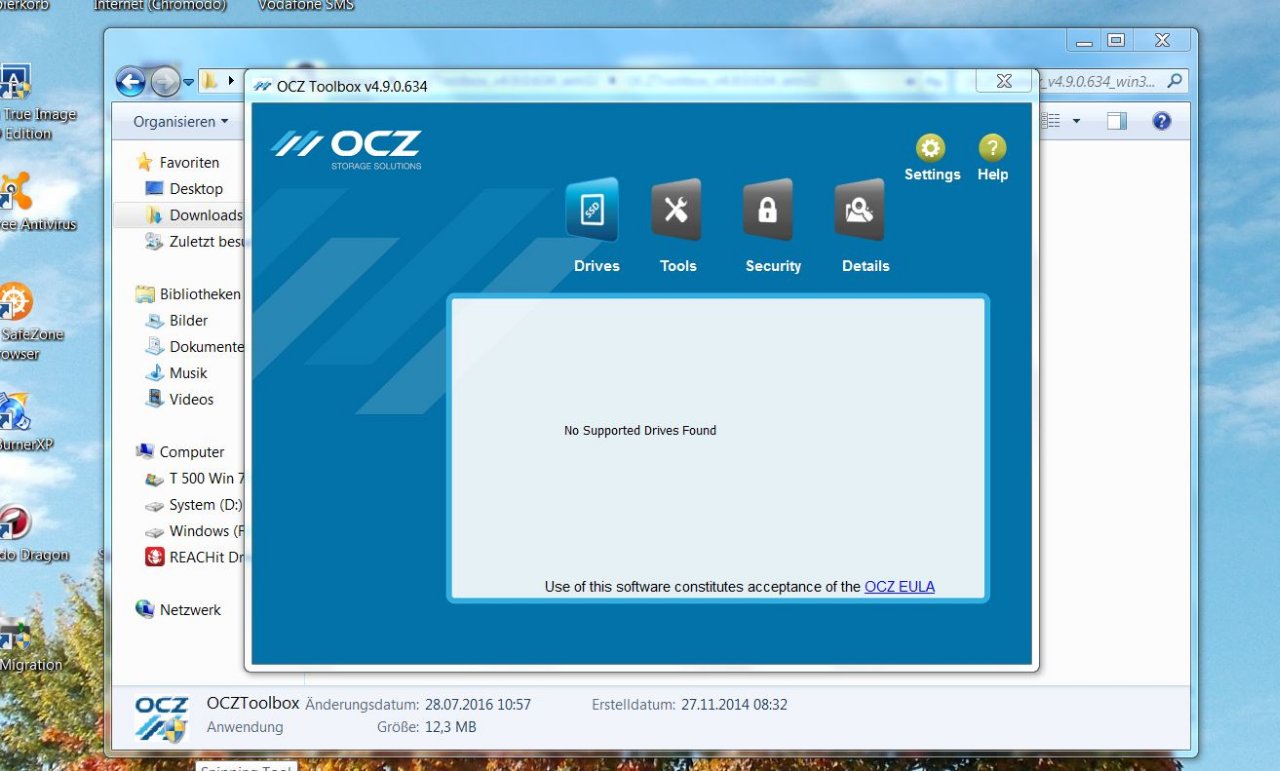Viewport: 1280px width, 771px height.
Task: Click the Erstelldatum value 27.11.2014 08:32
Action: (x=734, y=705)
